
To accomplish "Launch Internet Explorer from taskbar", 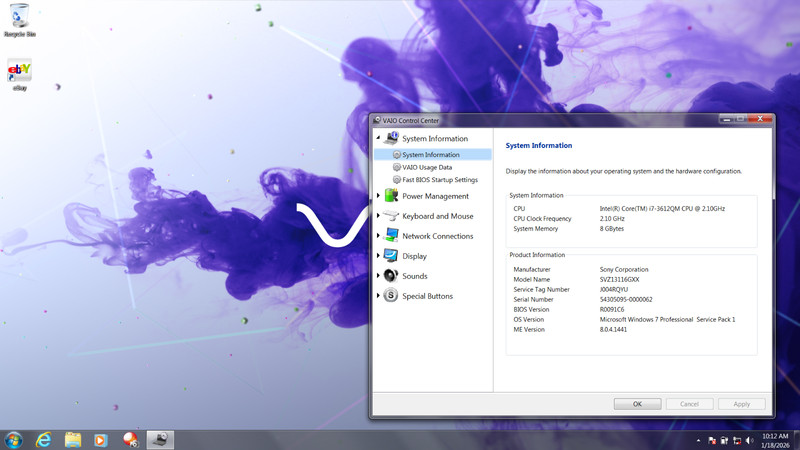I will (x=43, y=440).
